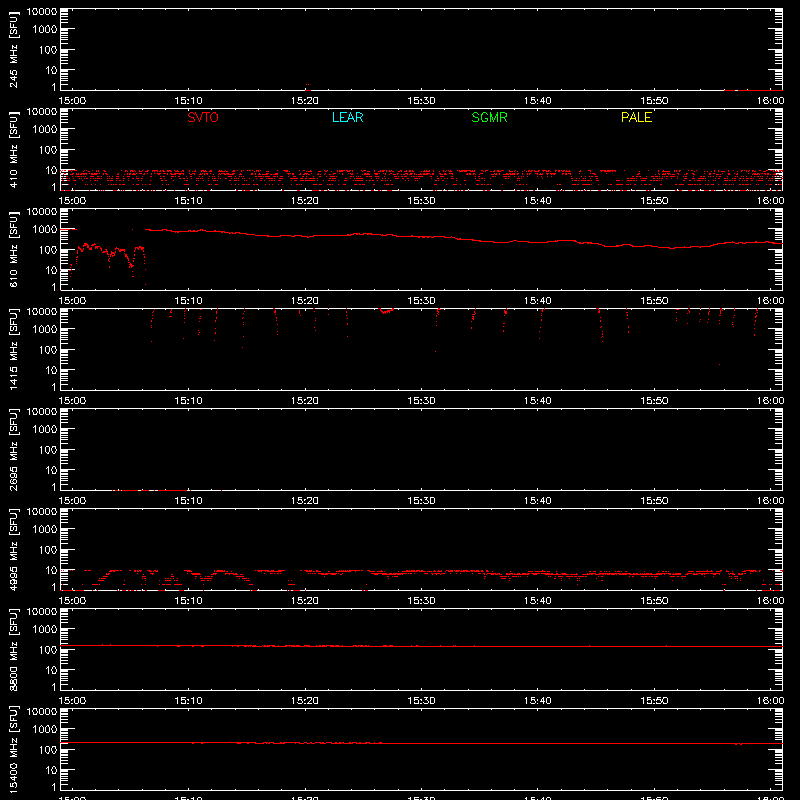Select the '245 MHz [SFU]' axis title
This screenshot has width=800, height=800.
pos(14,49)
